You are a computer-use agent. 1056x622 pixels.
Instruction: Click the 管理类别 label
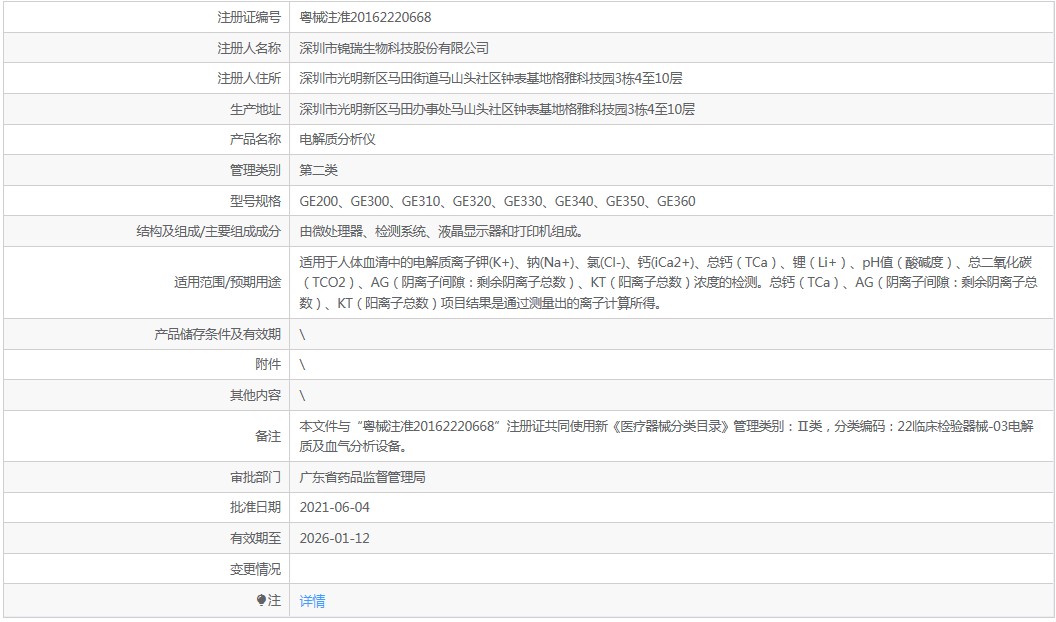tap(255, 170)
